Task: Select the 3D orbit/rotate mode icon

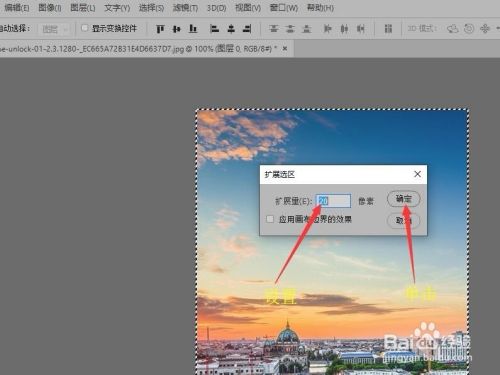Action: pos(452,29)
